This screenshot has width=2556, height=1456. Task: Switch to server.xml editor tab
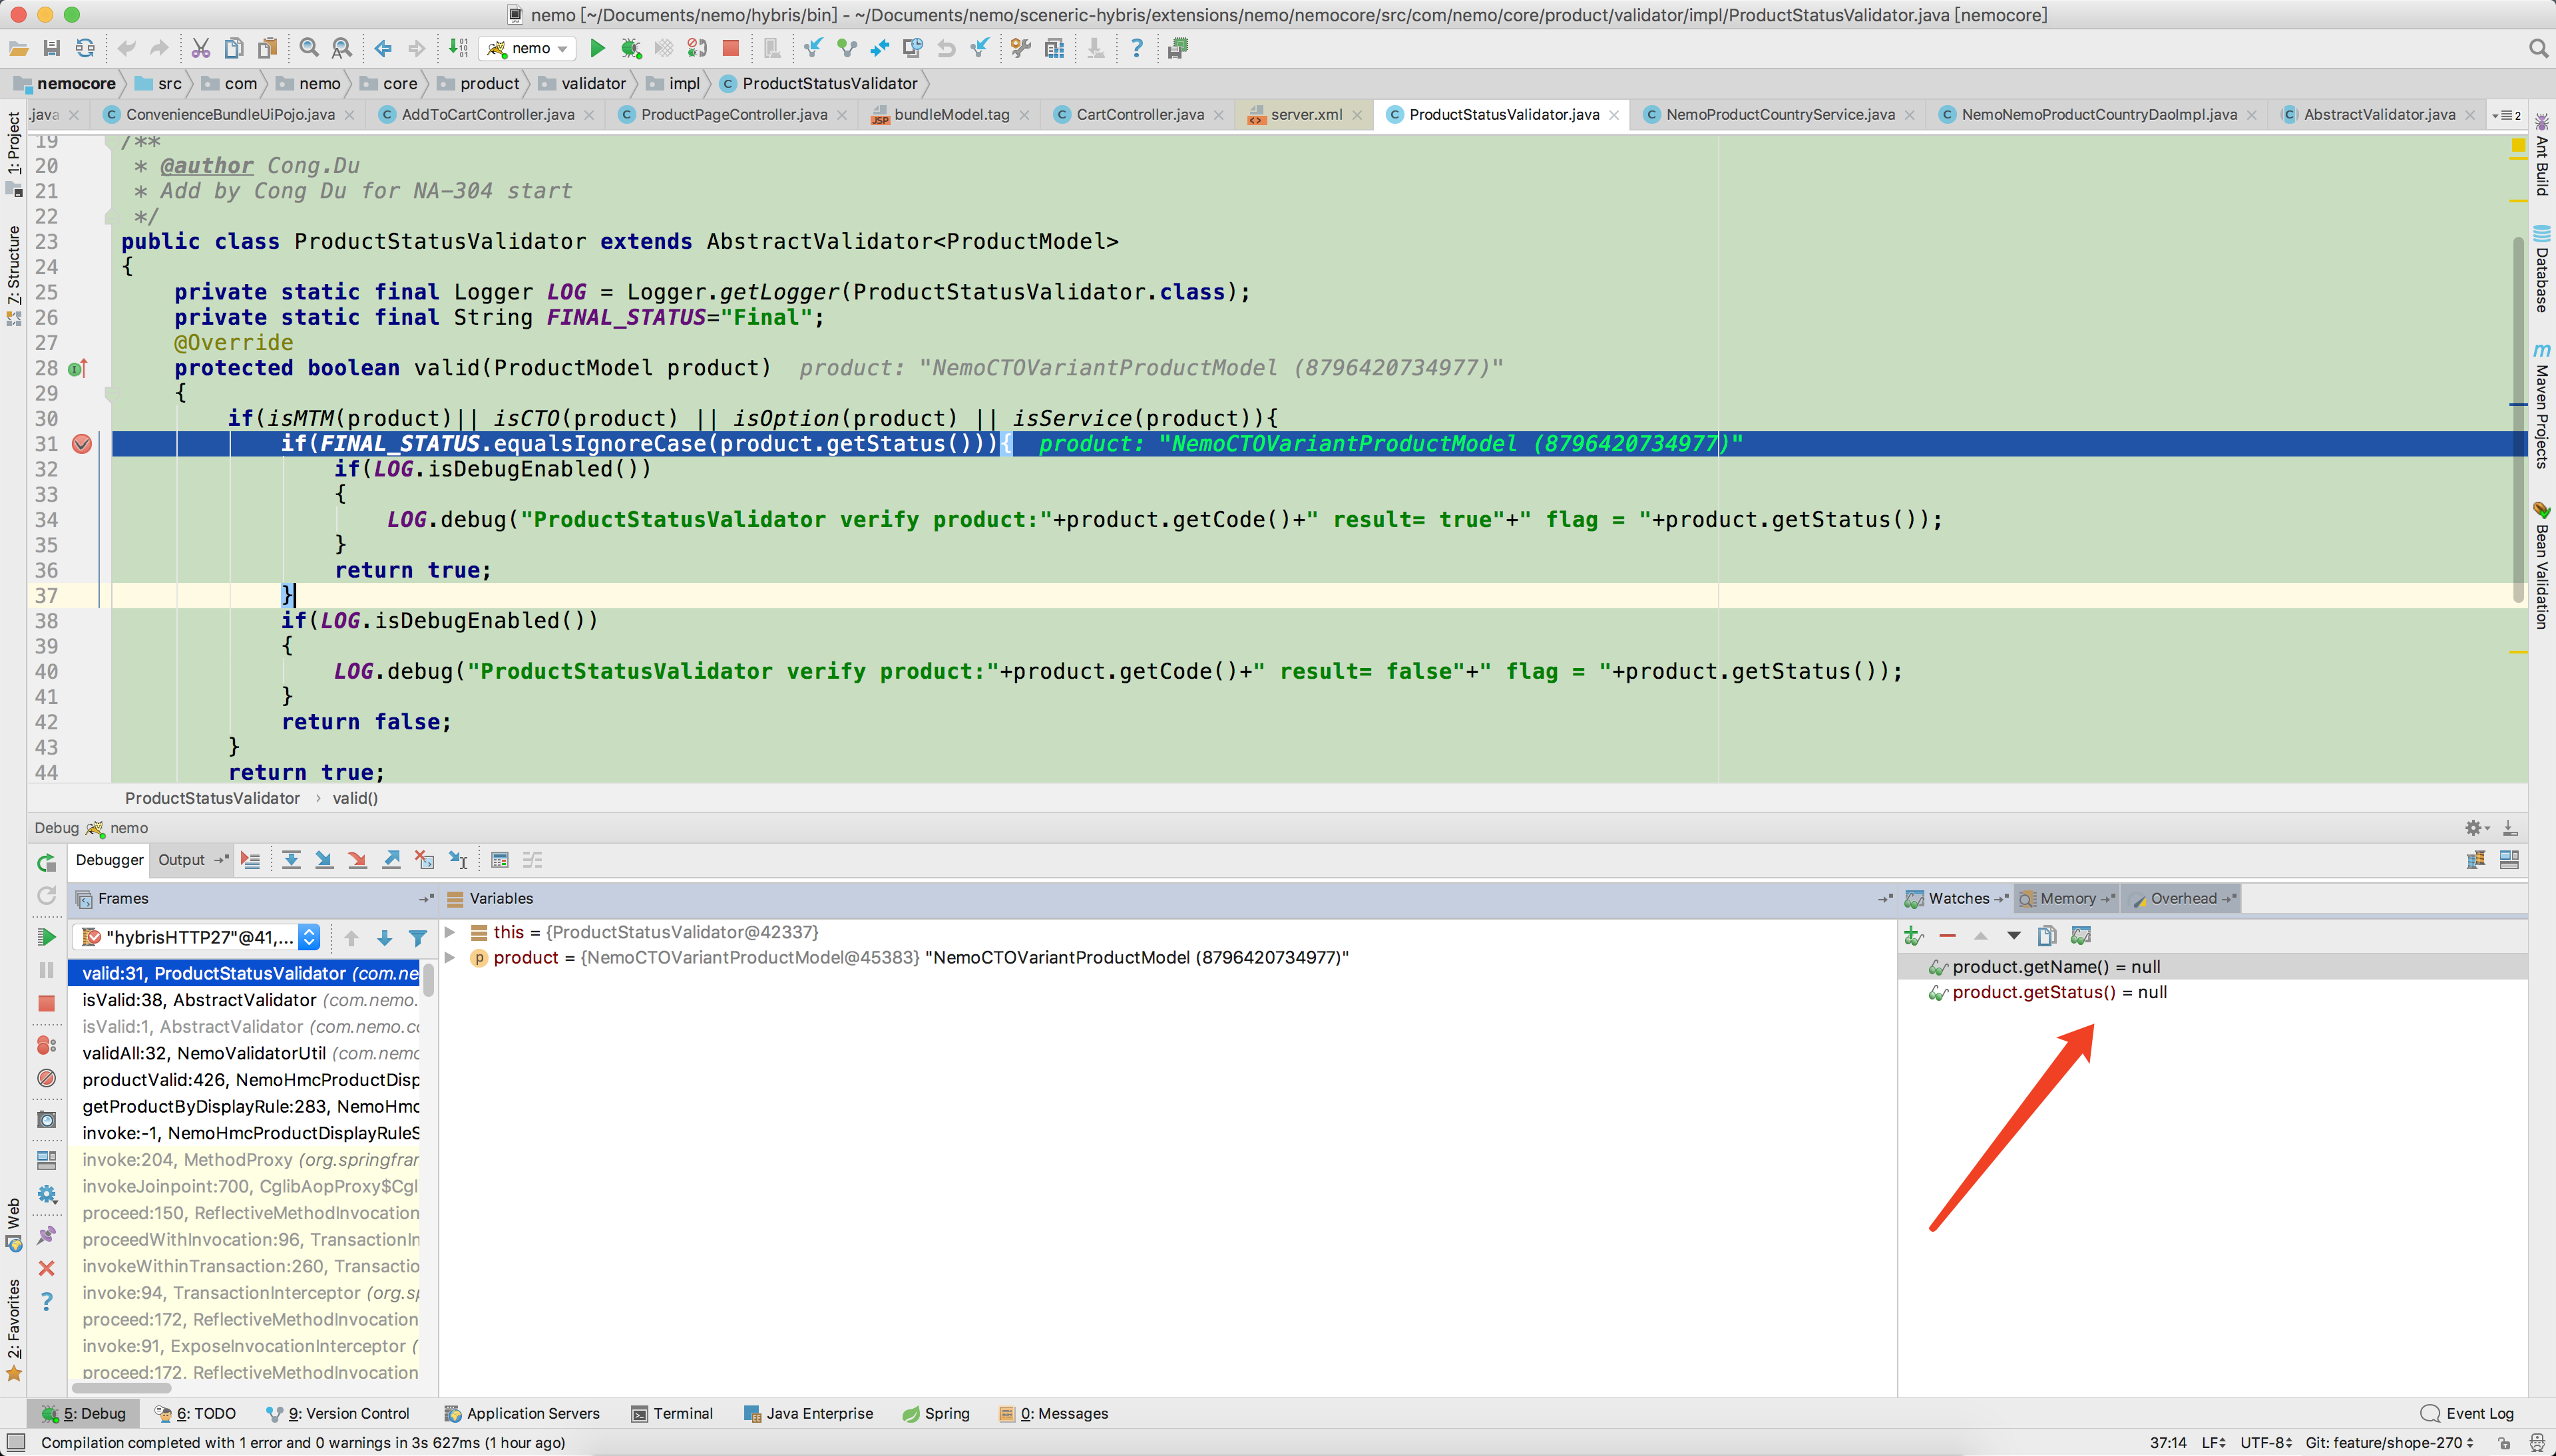1305,115
